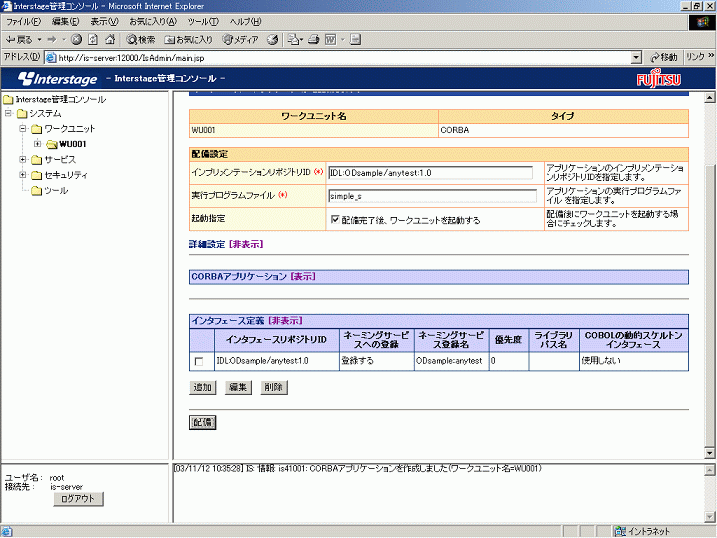The width and height of the screenshot is (717, 538).
Task: Open the ヘルプ(H) menu
Action: click(245, 21)
